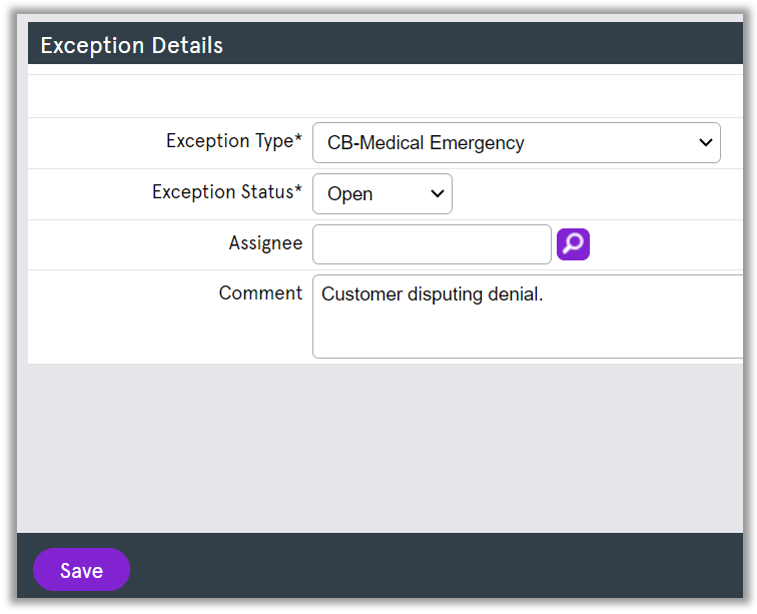The height and width of the screenshot is (614, 757).
Task: Click the Comment field label
Action: (260, 293)
